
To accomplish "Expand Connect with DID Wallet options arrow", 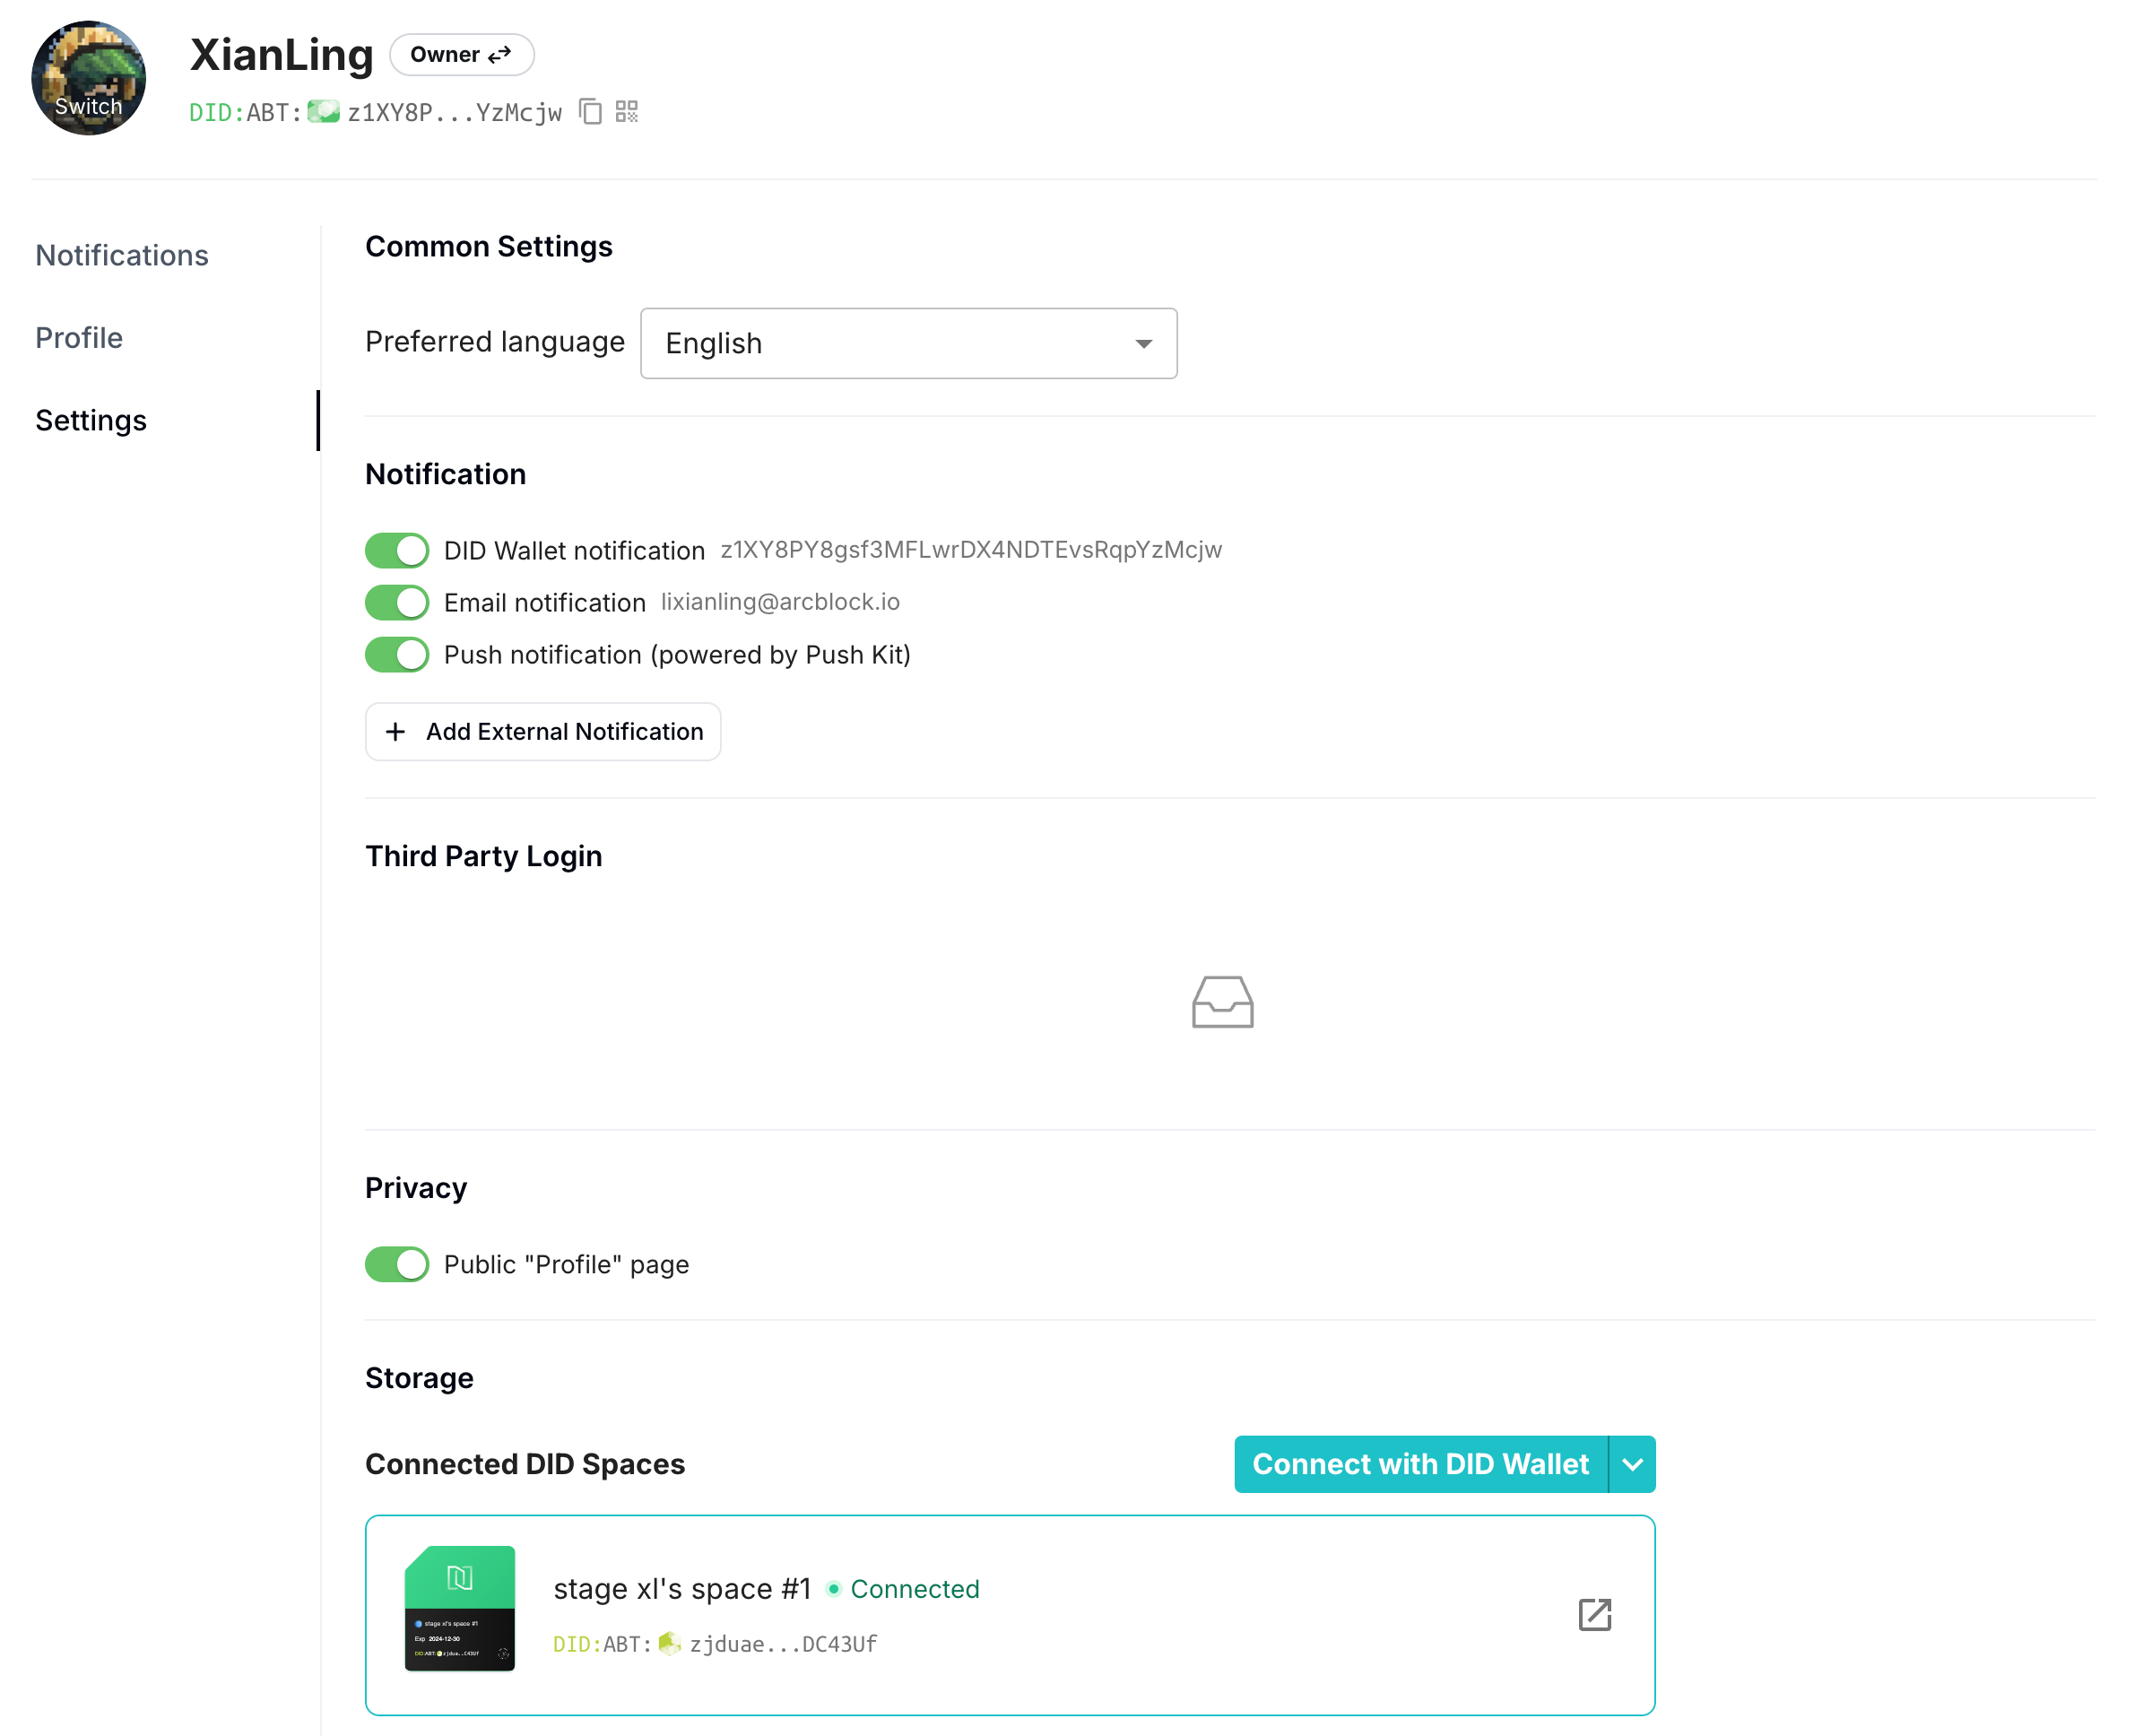I will 1632,1464.
